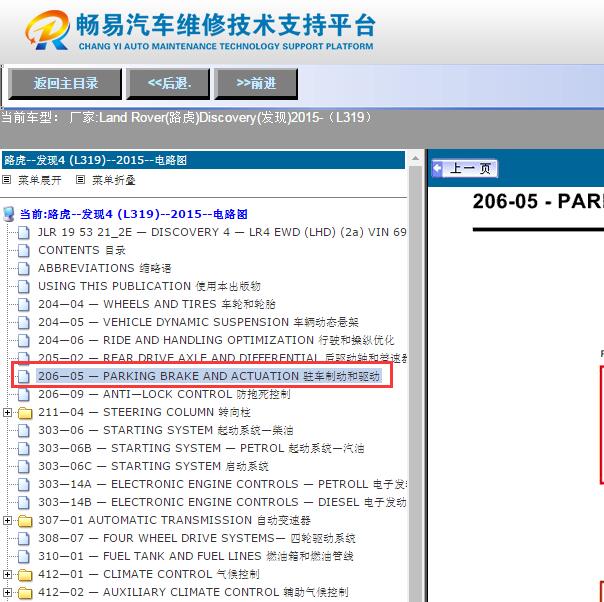Click the page icon beside 310-01 FUEL TANK

pyautogui.click(x=24, y=557)
